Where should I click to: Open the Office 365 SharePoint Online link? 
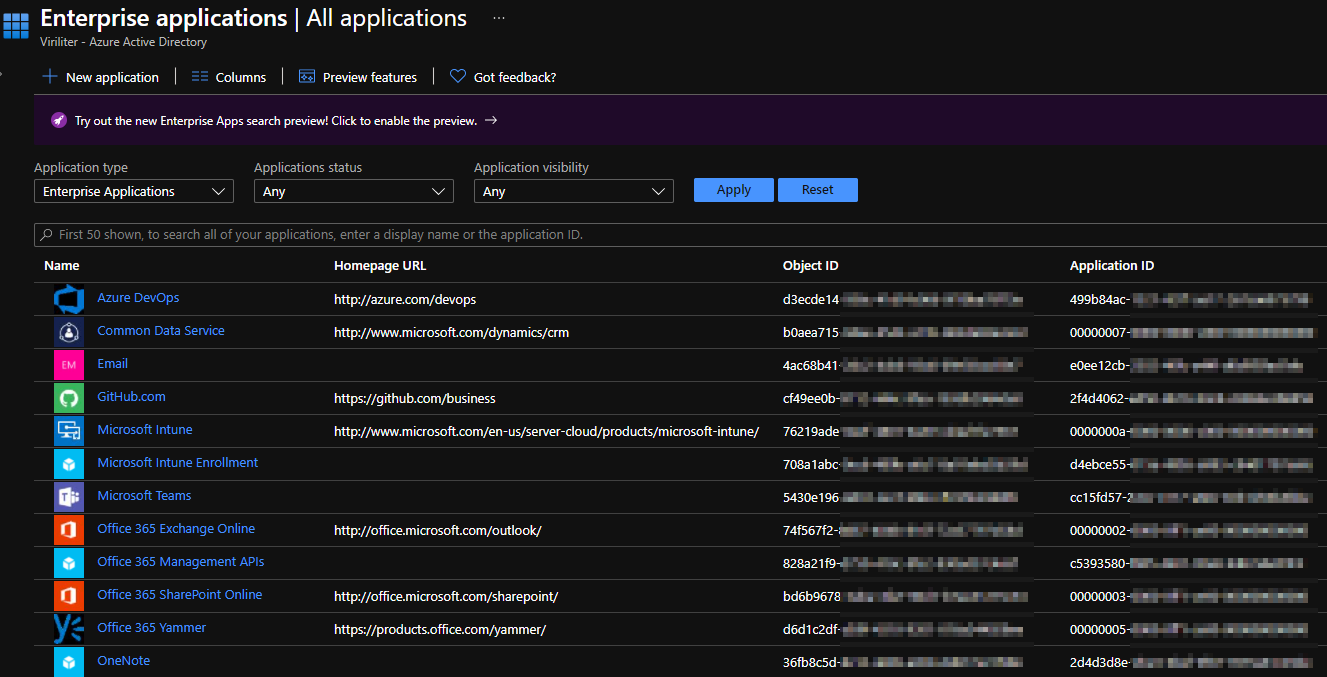(180, 595)
